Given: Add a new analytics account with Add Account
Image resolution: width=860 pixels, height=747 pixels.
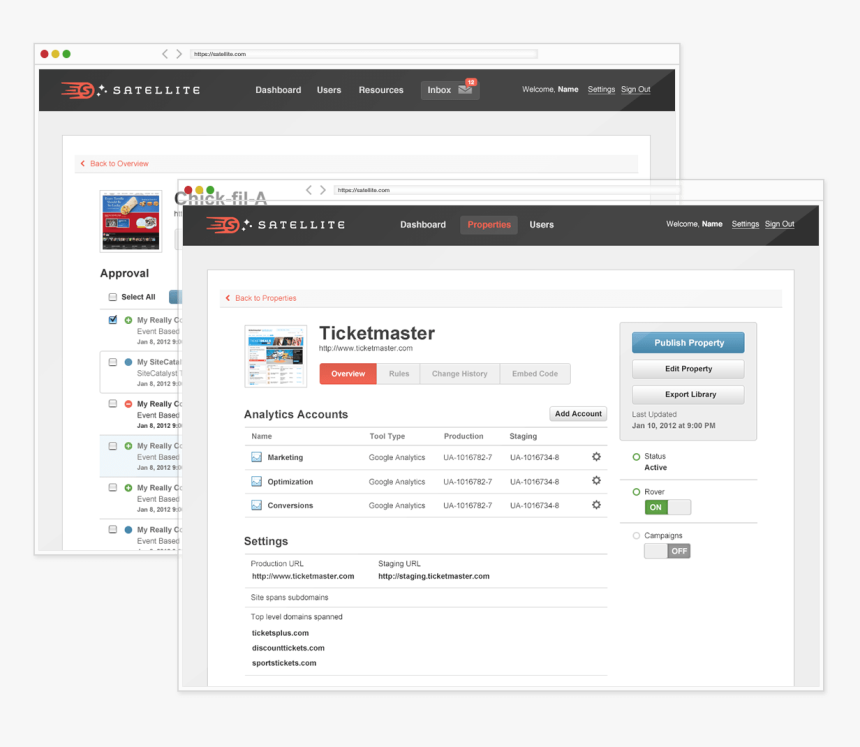Looking at the screenshot, I should [578, 413].
